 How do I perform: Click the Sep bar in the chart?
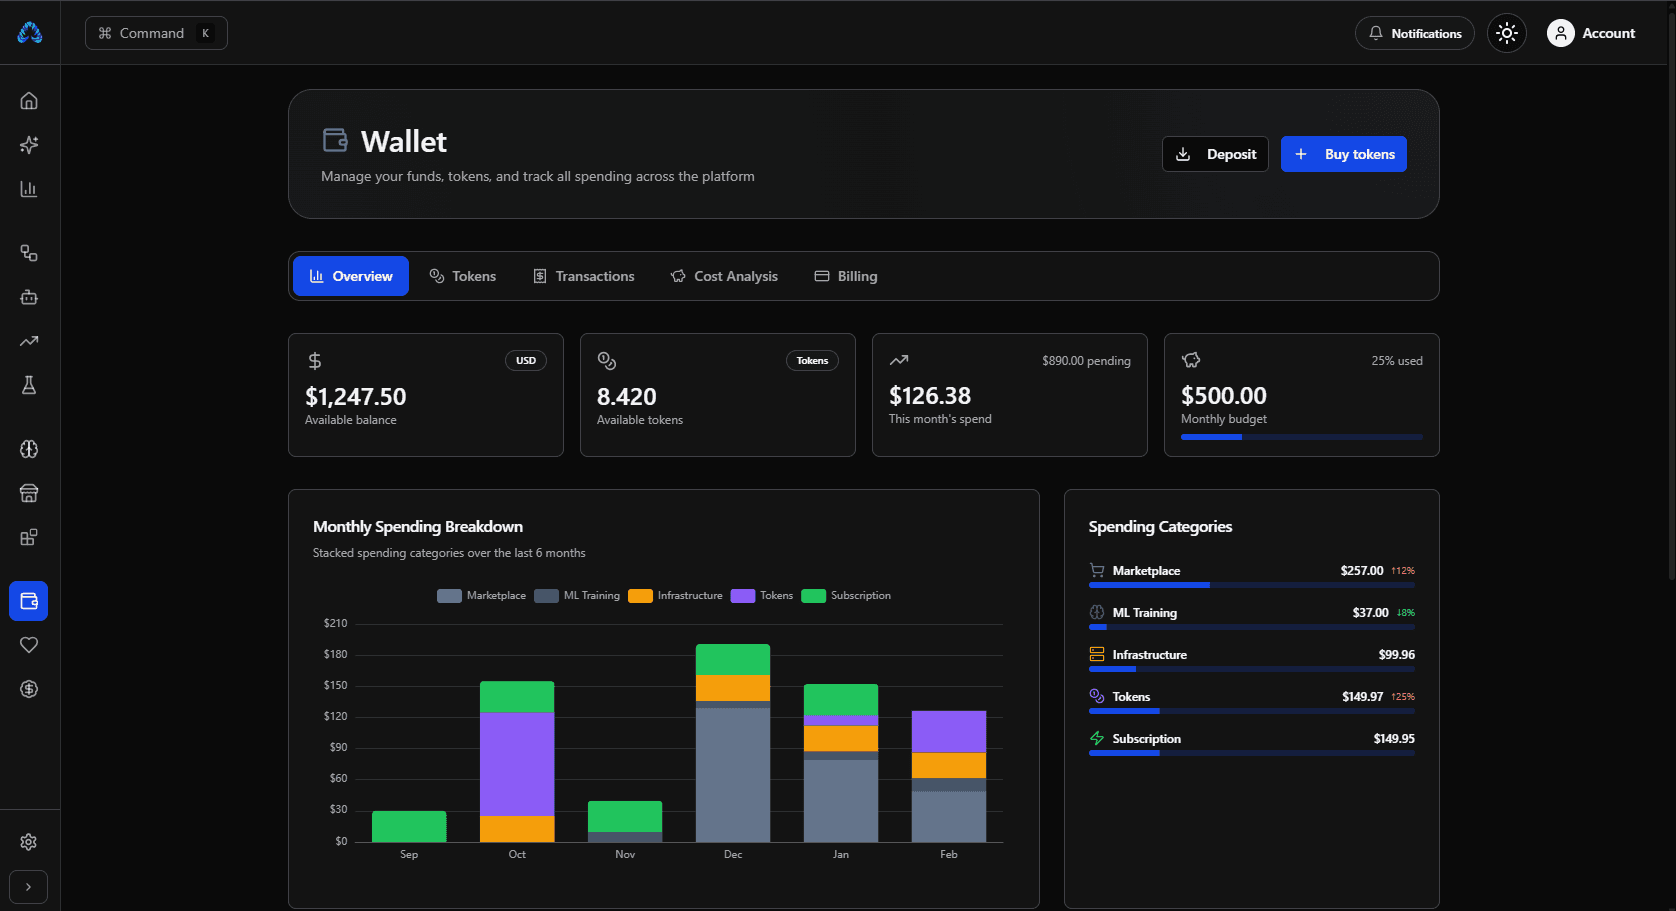(409, 826)
